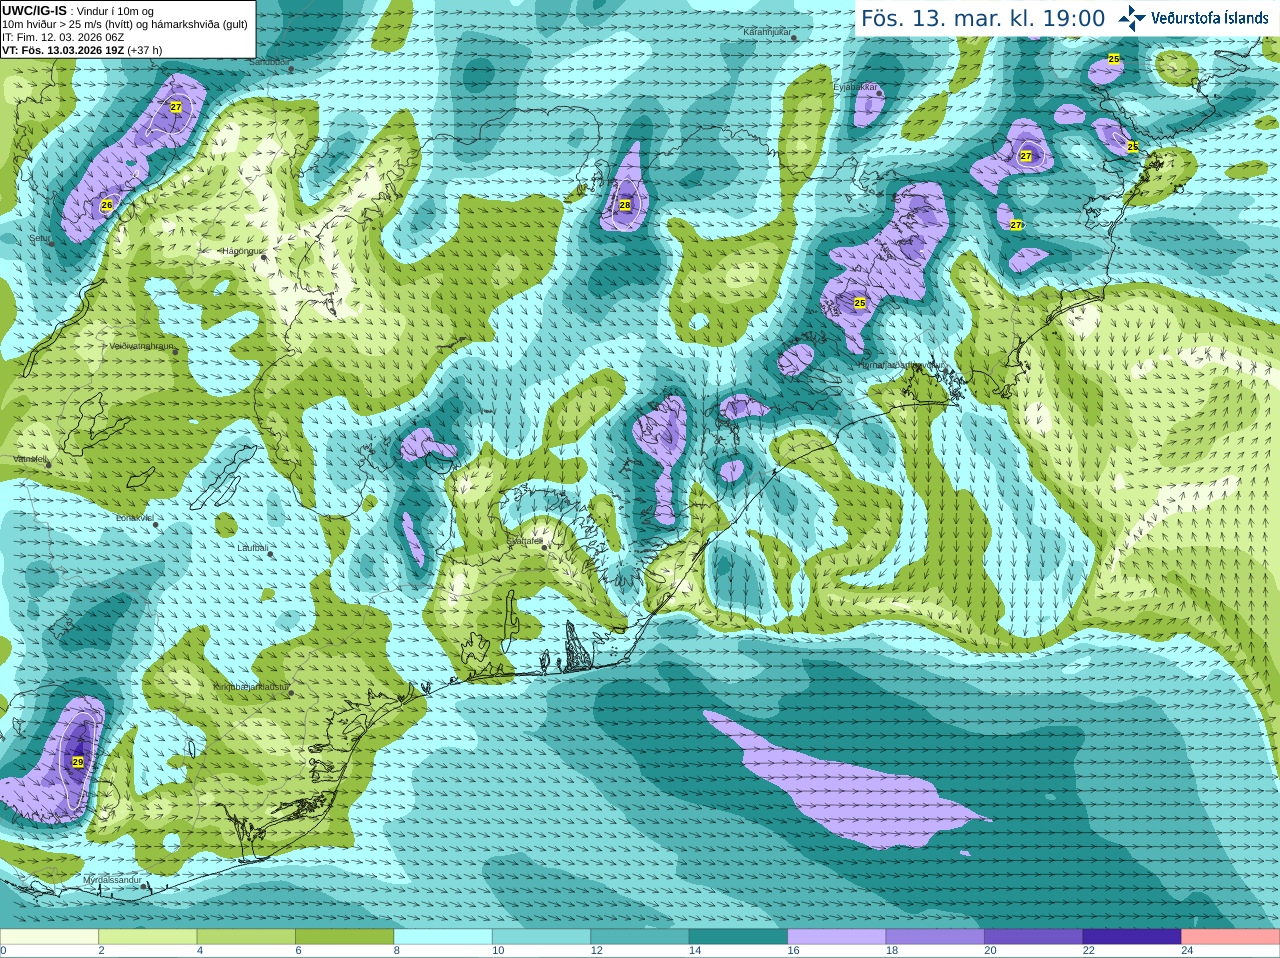Image resolution: width=1280 pixels, height=958 pixels.
Task: Select the 22–24 m/s dark indigo legend swatch
Action: click(1132, 937)
